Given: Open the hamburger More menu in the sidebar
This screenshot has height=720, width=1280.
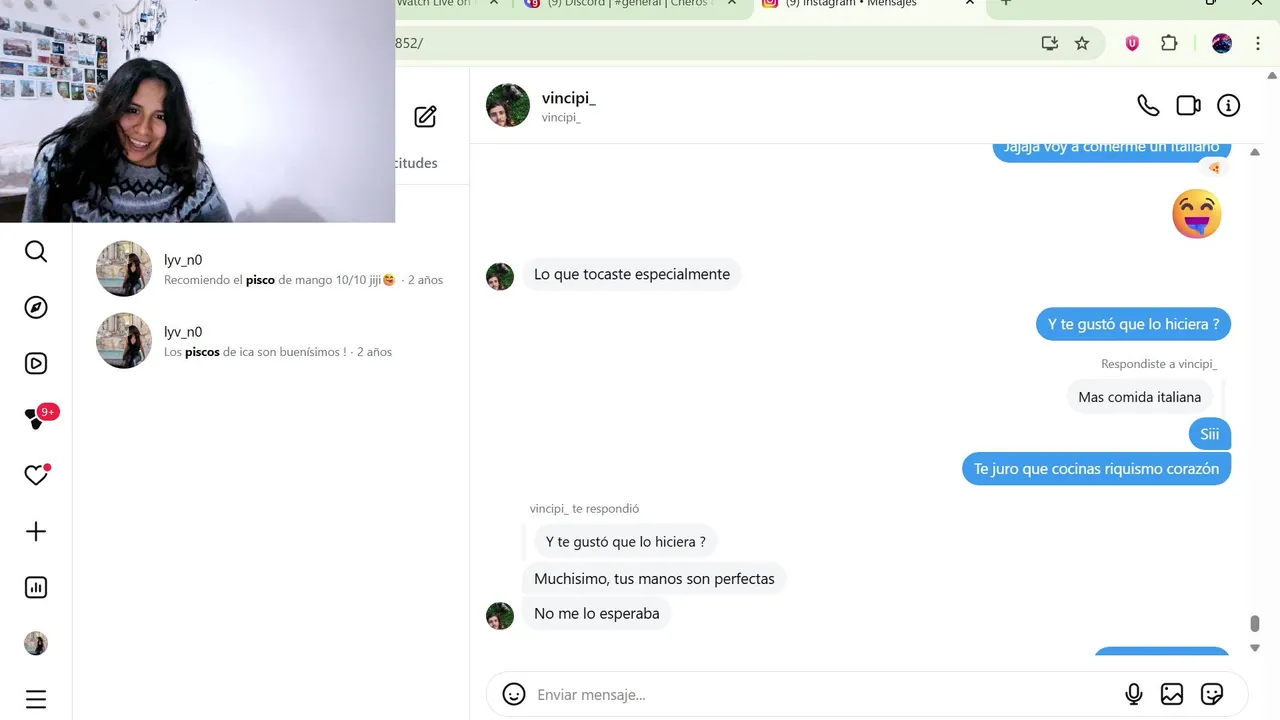Looking at the screenshot, I should (36, 699).
